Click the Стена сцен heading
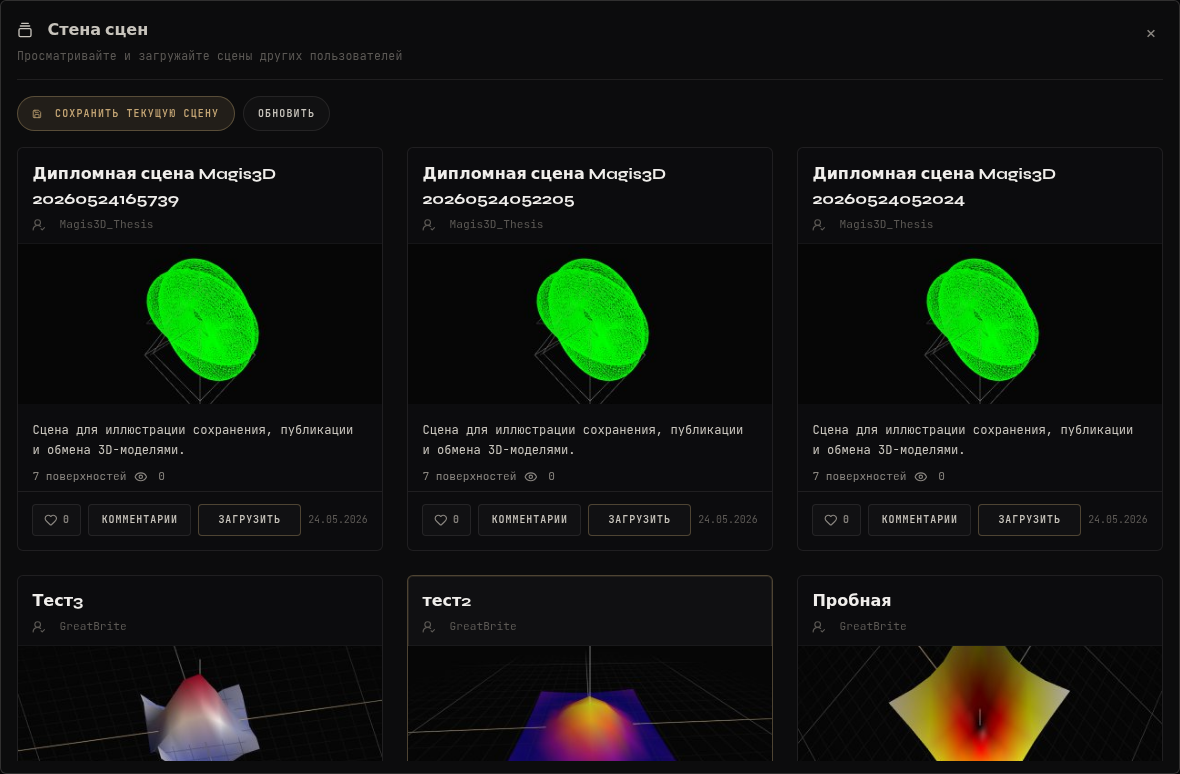This screenshot has height=774, width=1180. [x=98, y=29]
